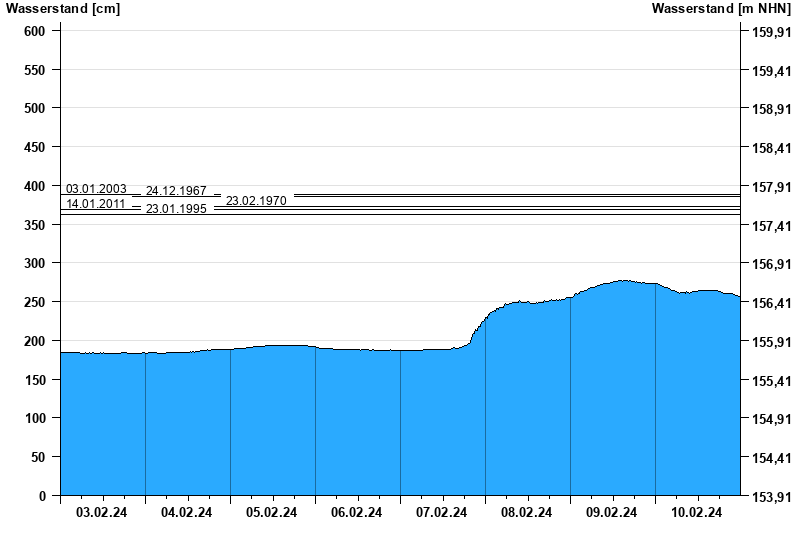Click the 50 cm axis value

click(38, 457)
